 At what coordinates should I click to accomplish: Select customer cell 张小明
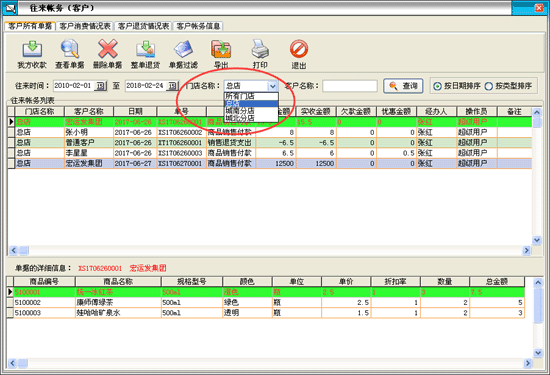[89, 132]
